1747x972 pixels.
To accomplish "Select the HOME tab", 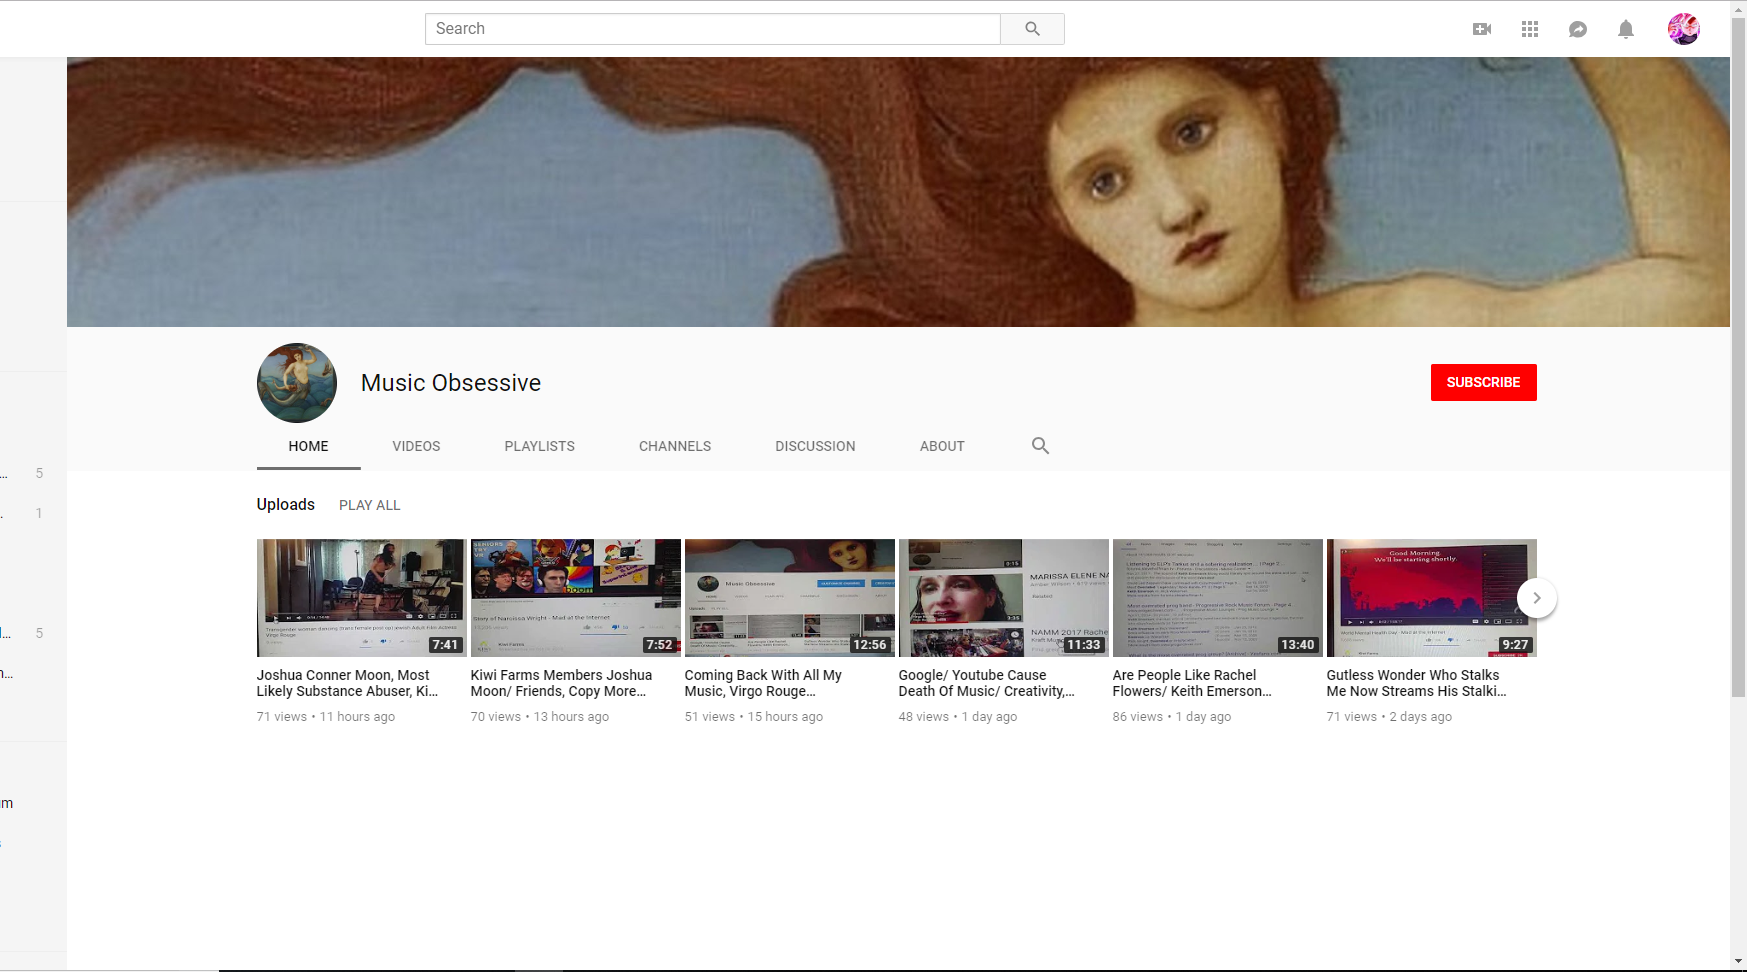I will [308, 446].
